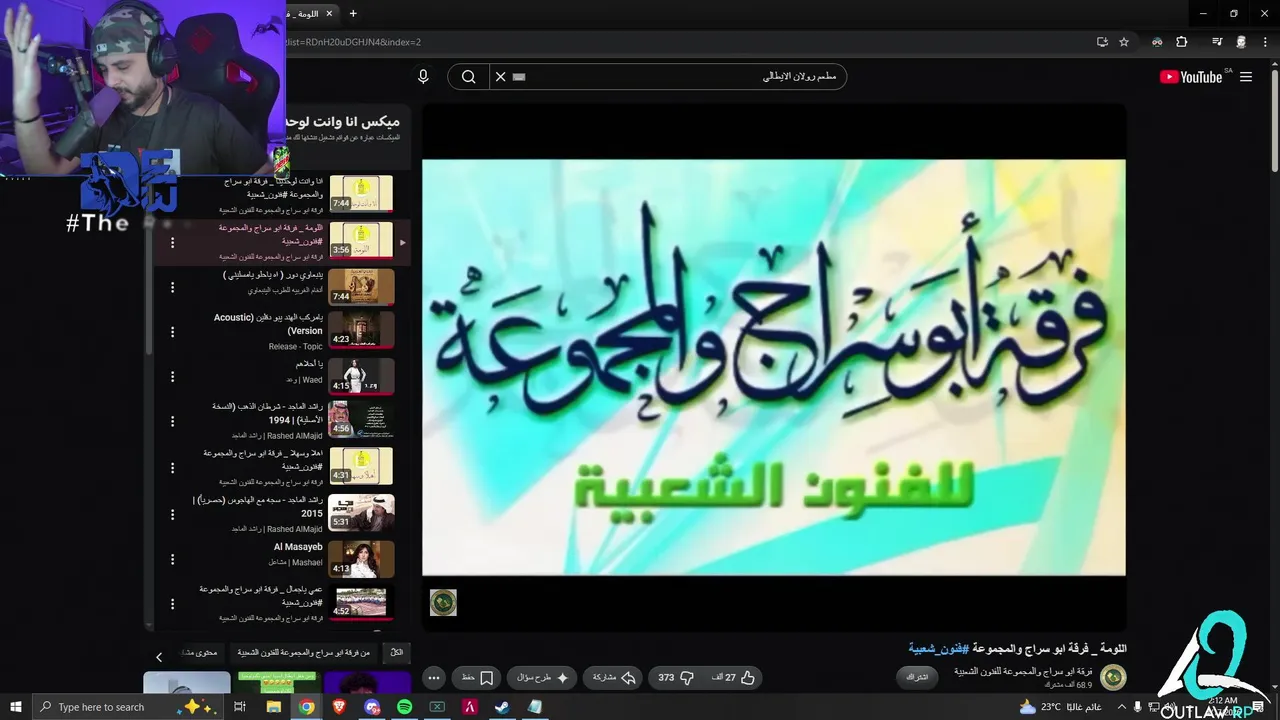
Task: Open the Chrome profile avatar
Action: 1242,42
